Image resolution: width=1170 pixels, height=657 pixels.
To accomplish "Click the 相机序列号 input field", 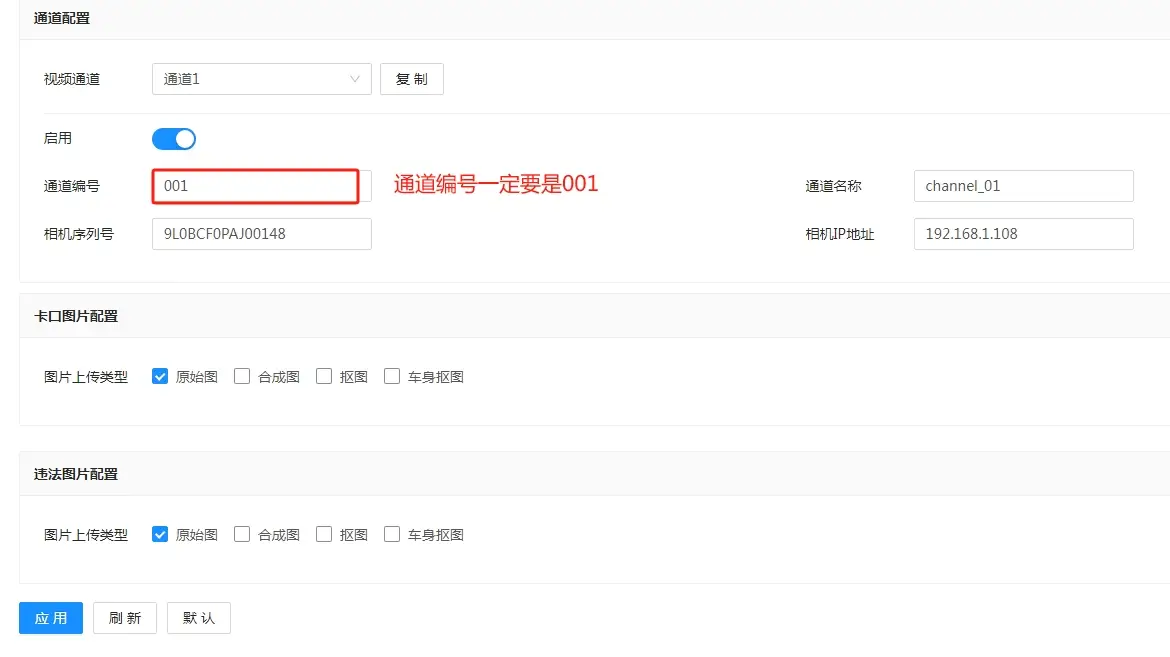I will 261,234.
